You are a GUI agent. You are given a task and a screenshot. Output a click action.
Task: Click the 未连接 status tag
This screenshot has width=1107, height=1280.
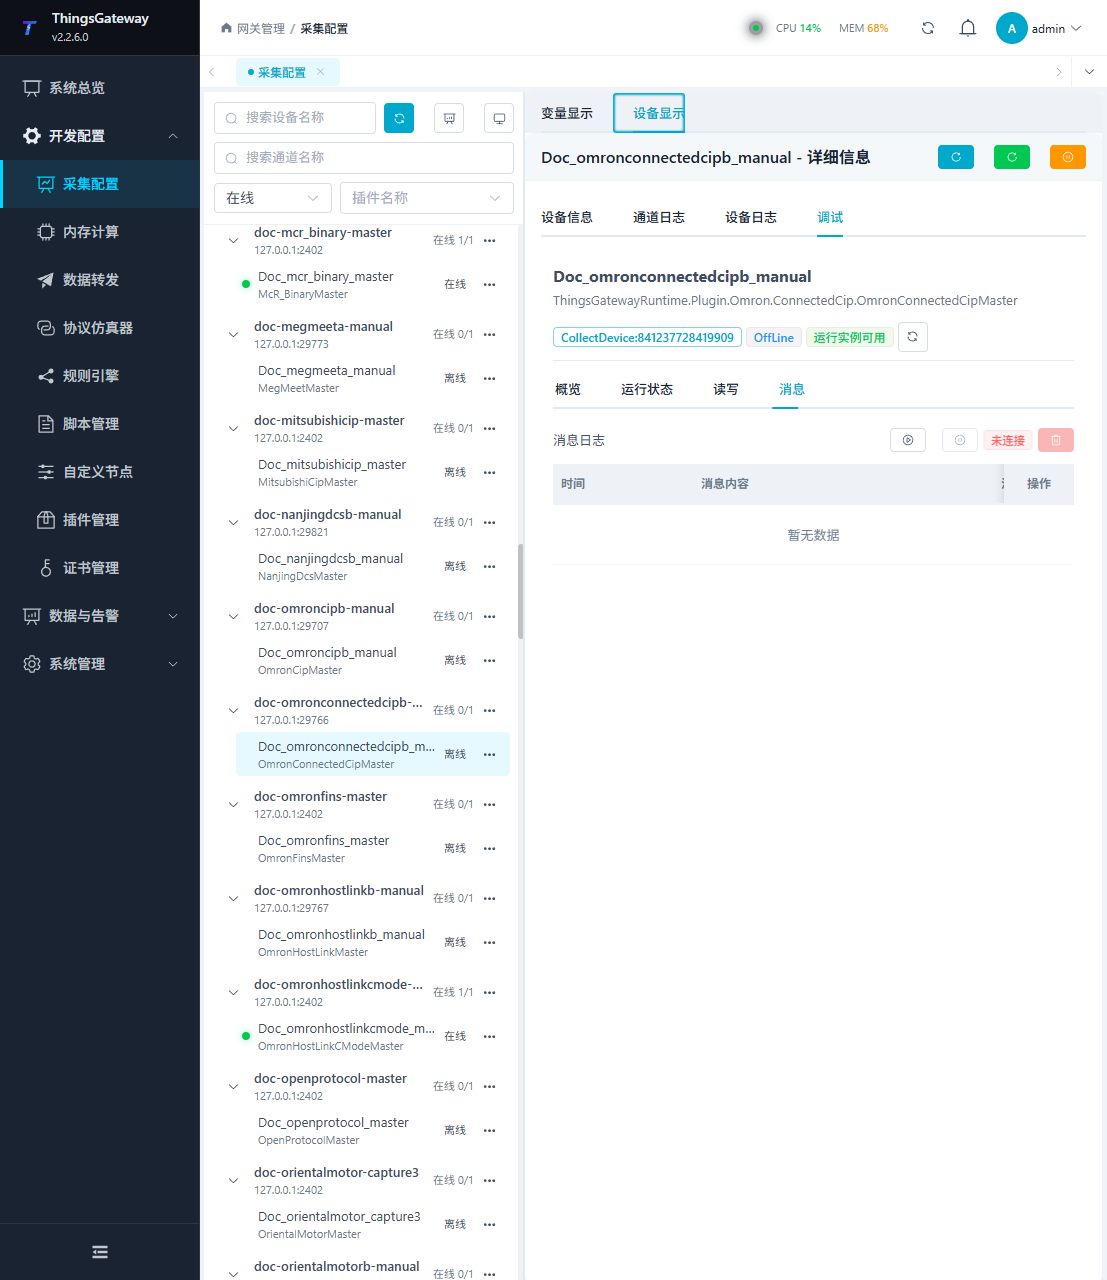[1008, 440]
